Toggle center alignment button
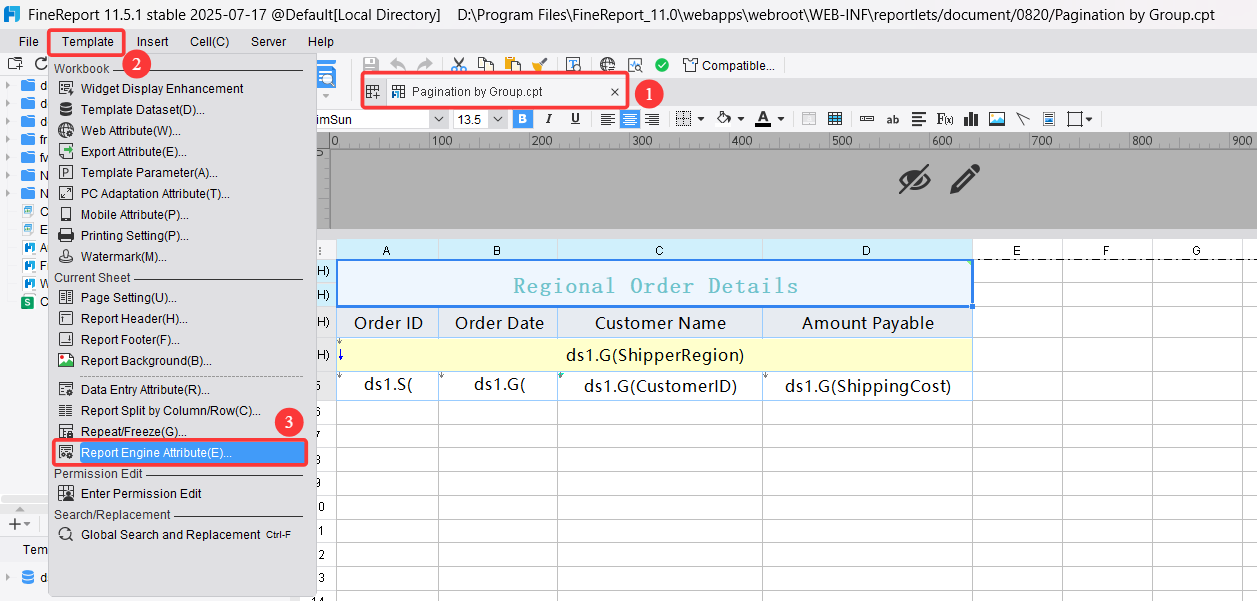 pyautogui.click(x=630, y=119)
